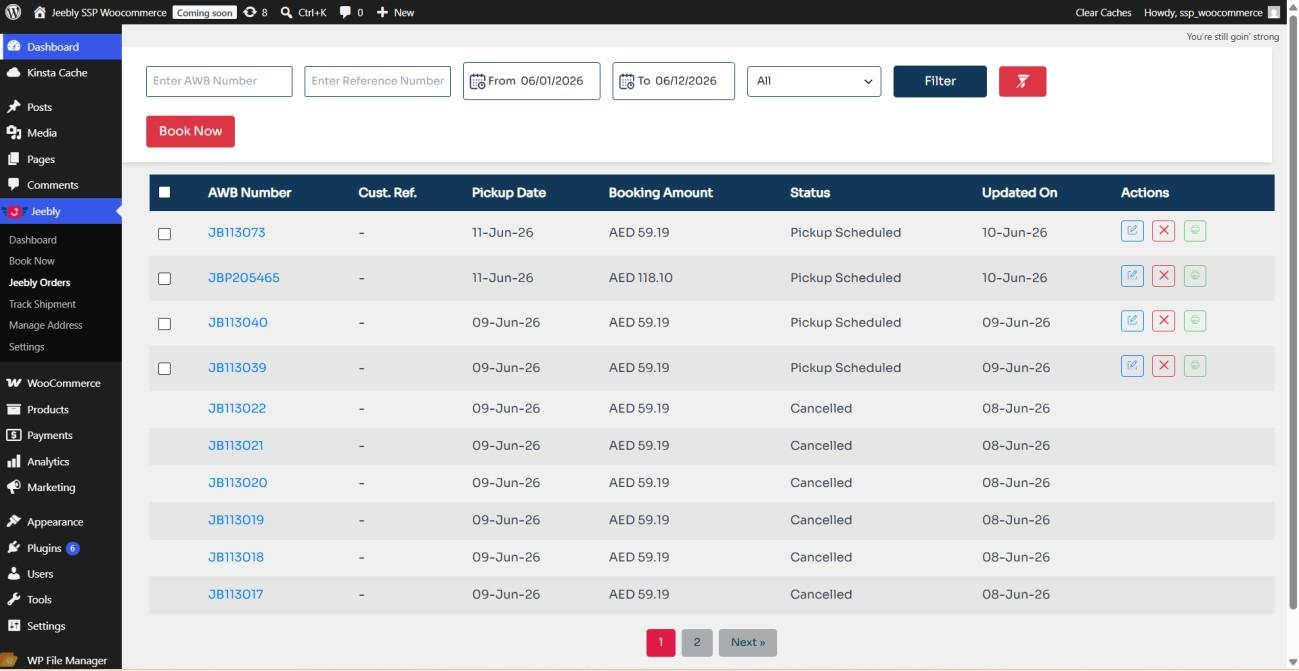Click the red Book Now button
Screen dimensions: 1299x671
[190, 131]
